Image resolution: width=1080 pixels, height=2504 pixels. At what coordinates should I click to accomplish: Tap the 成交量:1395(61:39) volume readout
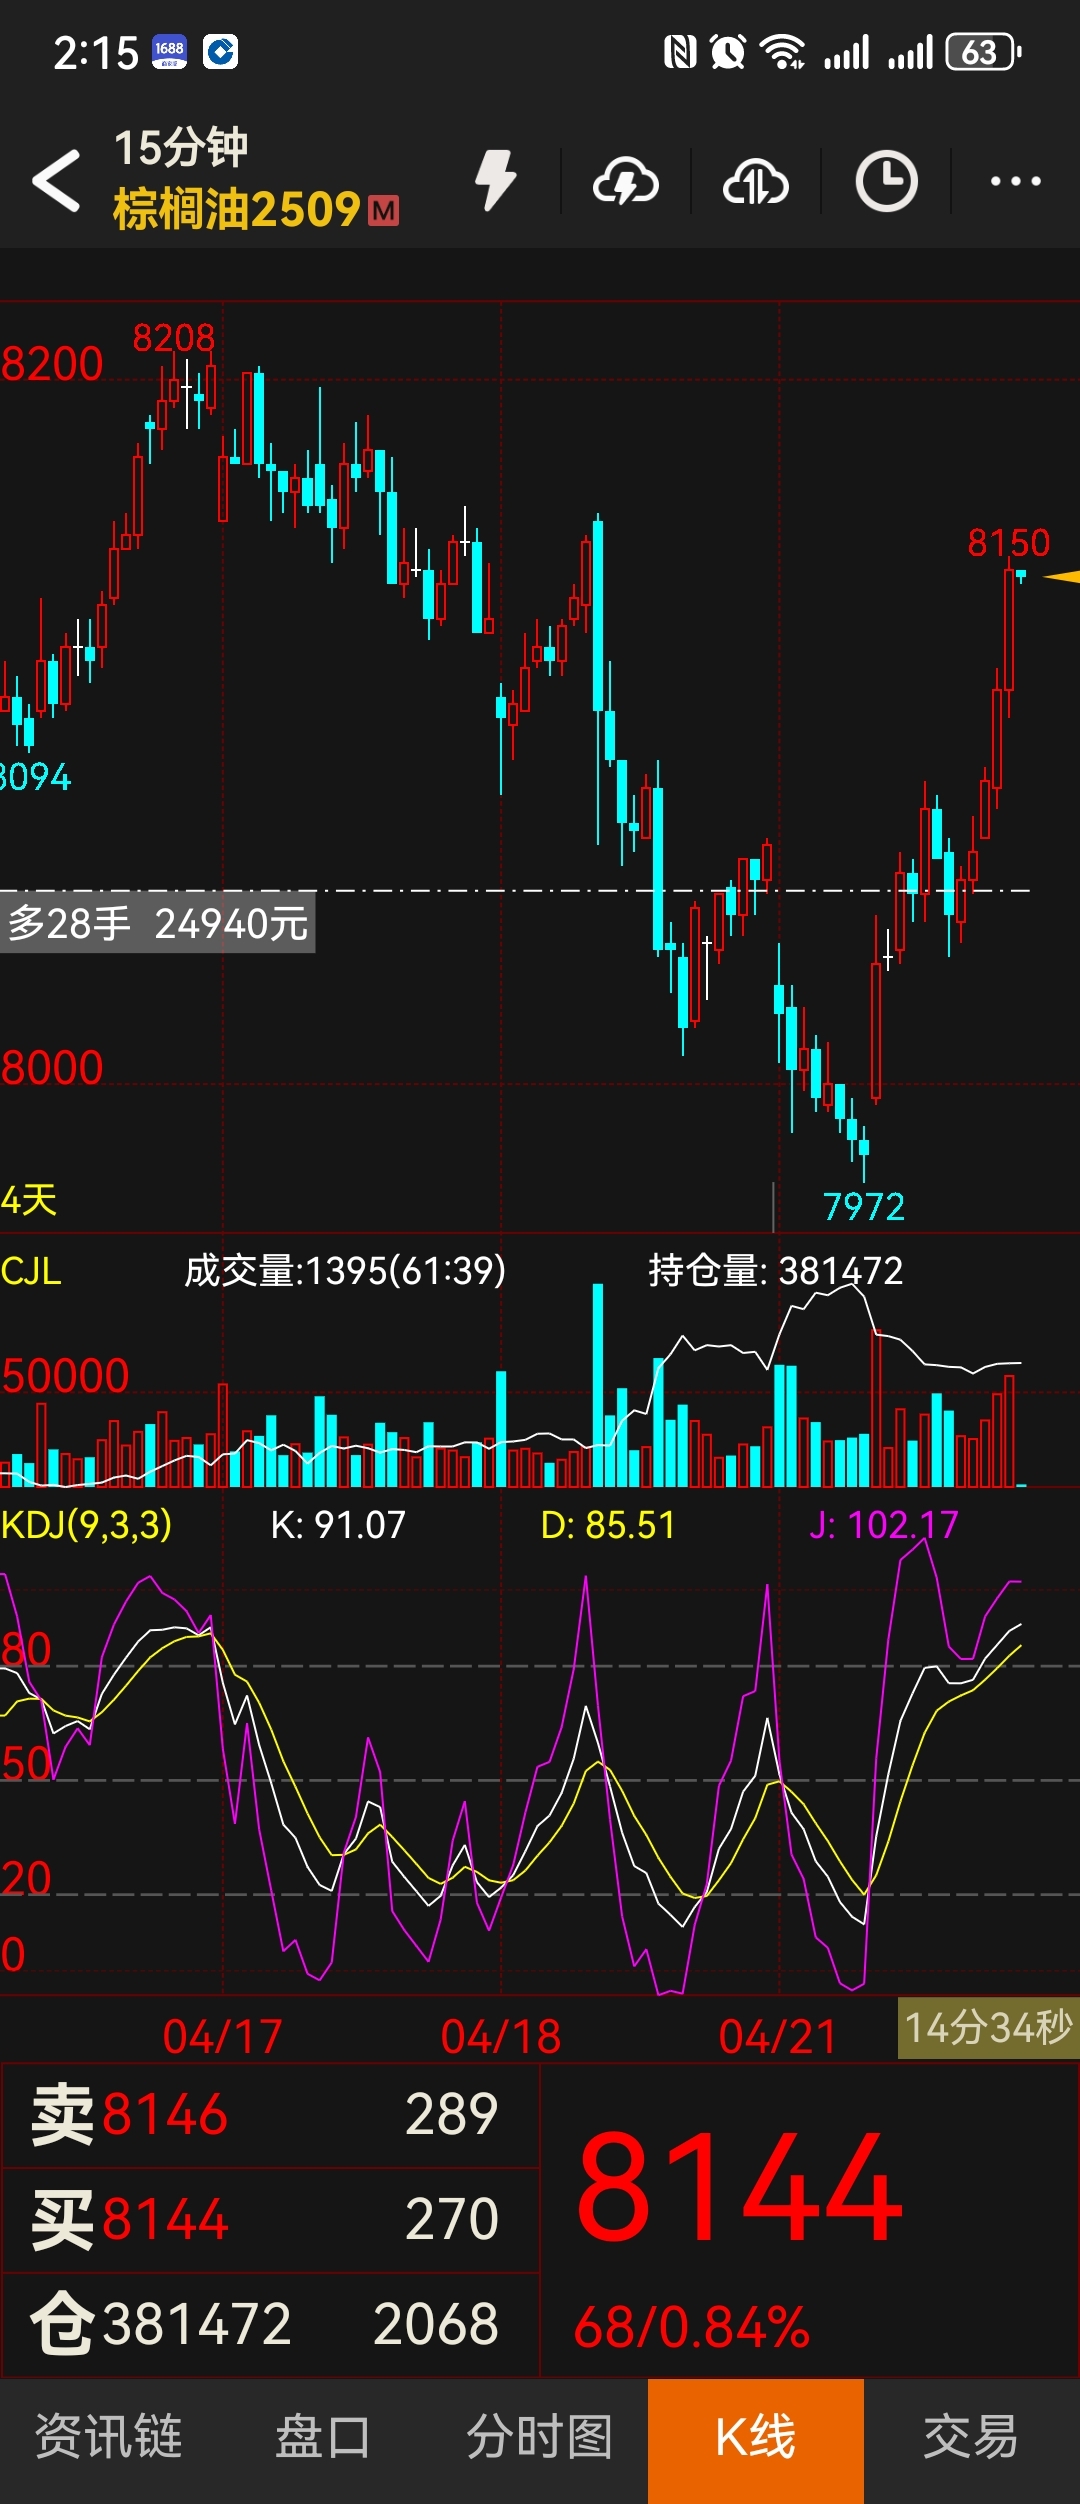coord(345,1271)
